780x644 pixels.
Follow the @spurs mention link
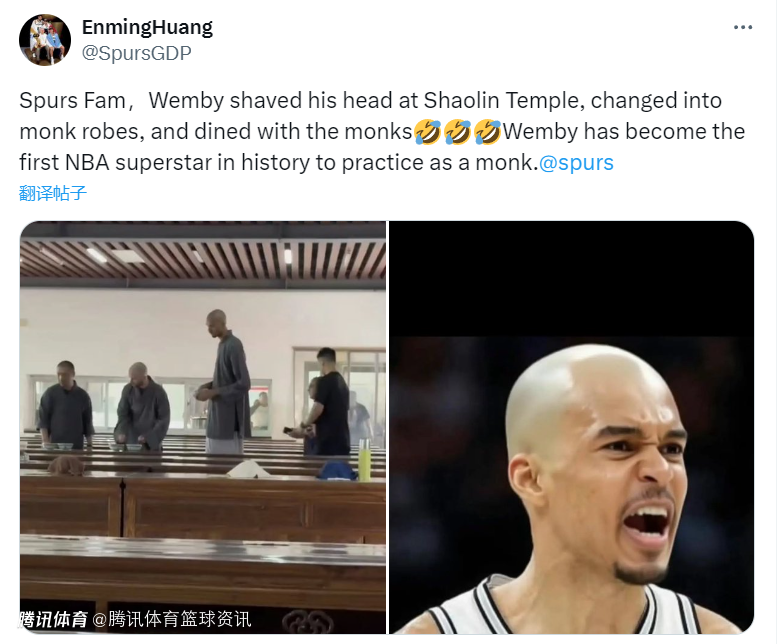(576, 163)
